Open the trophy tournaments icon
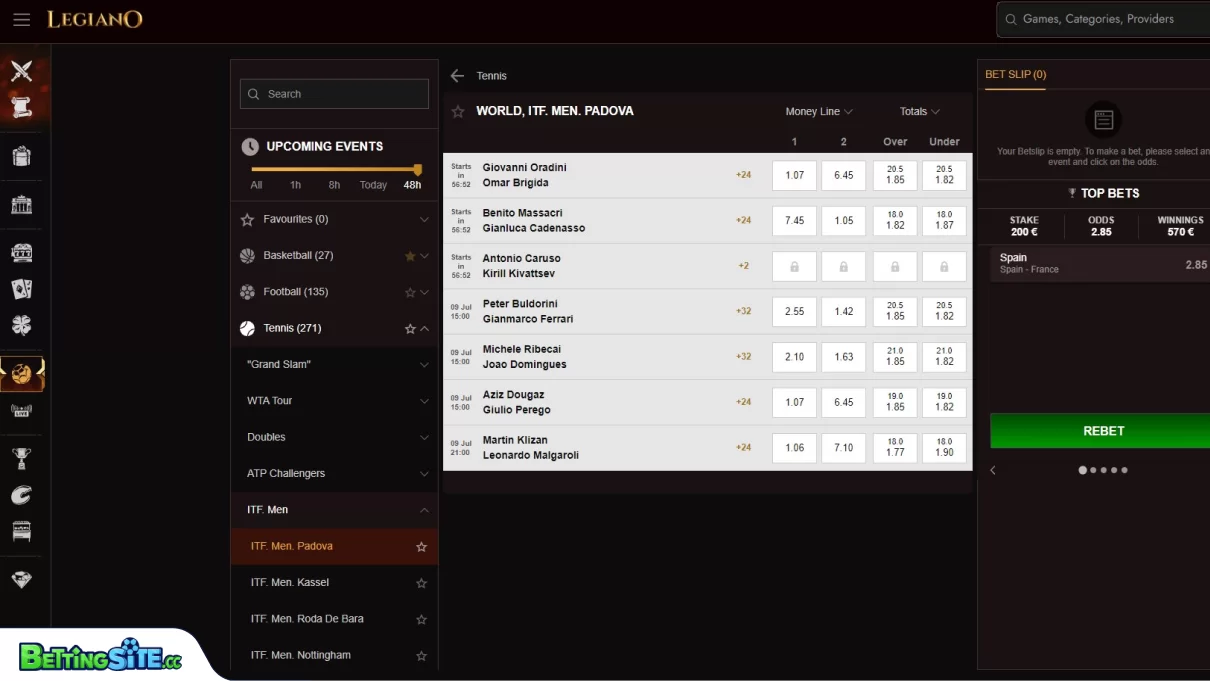Image resolution: width=1210 pixels, height=681 pixels. pos(21,459)
